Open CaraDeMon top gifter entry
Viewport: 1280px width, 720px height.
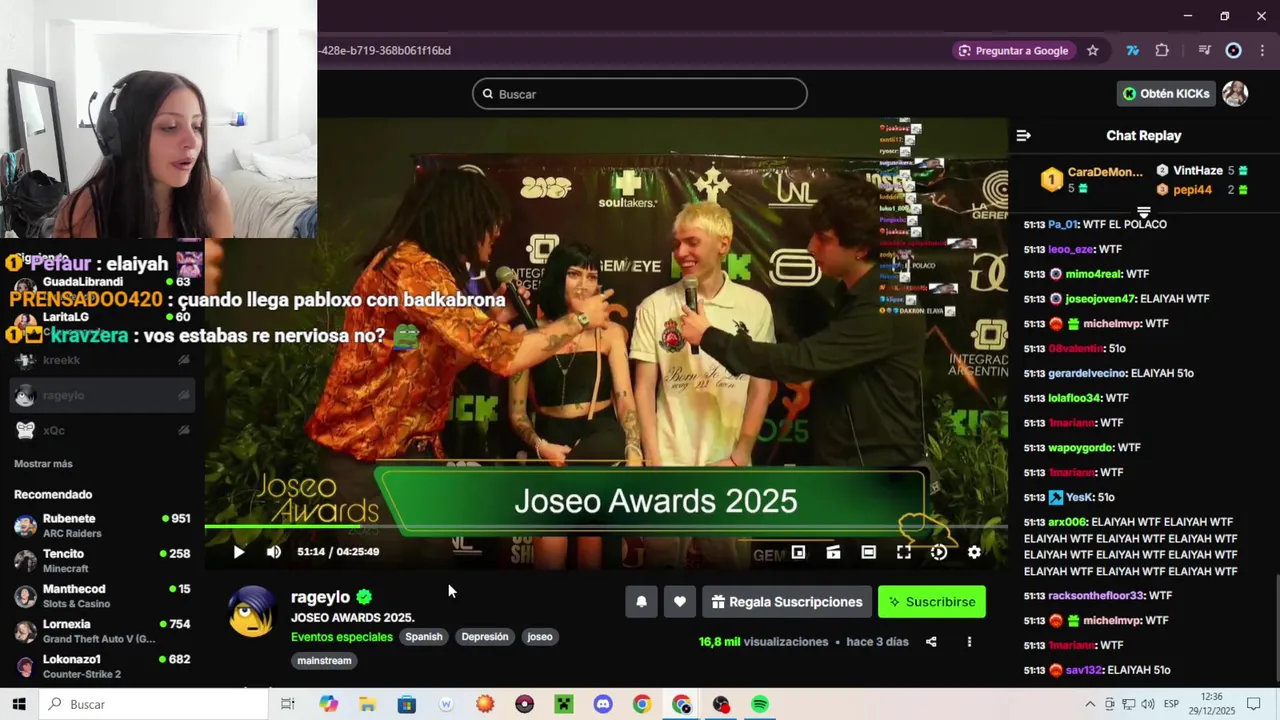(1092, 179)
